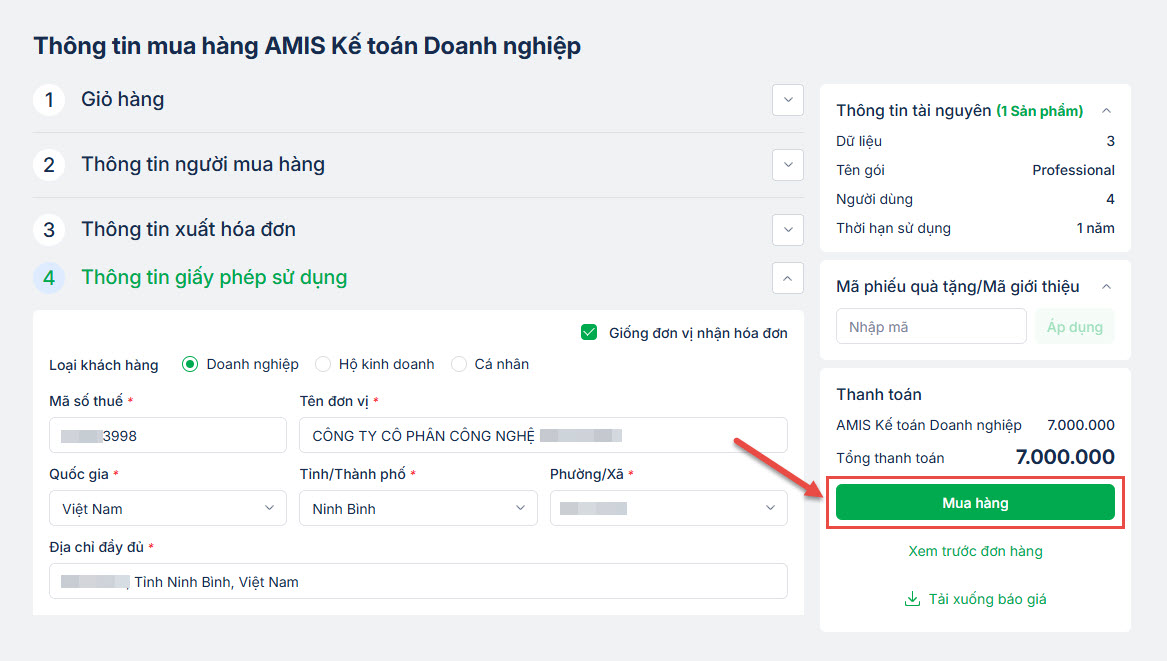This screenshot has width=1167, height=661.
Task: Open Xem trước đơn hàng link
Action: tap(975, 552)
